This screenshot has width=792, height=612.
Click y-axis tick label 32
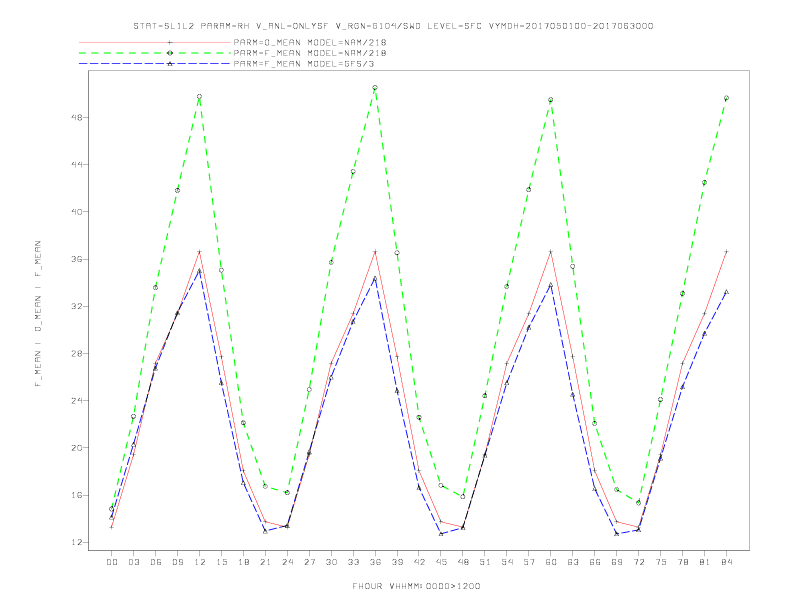click(x=77, y=307)
